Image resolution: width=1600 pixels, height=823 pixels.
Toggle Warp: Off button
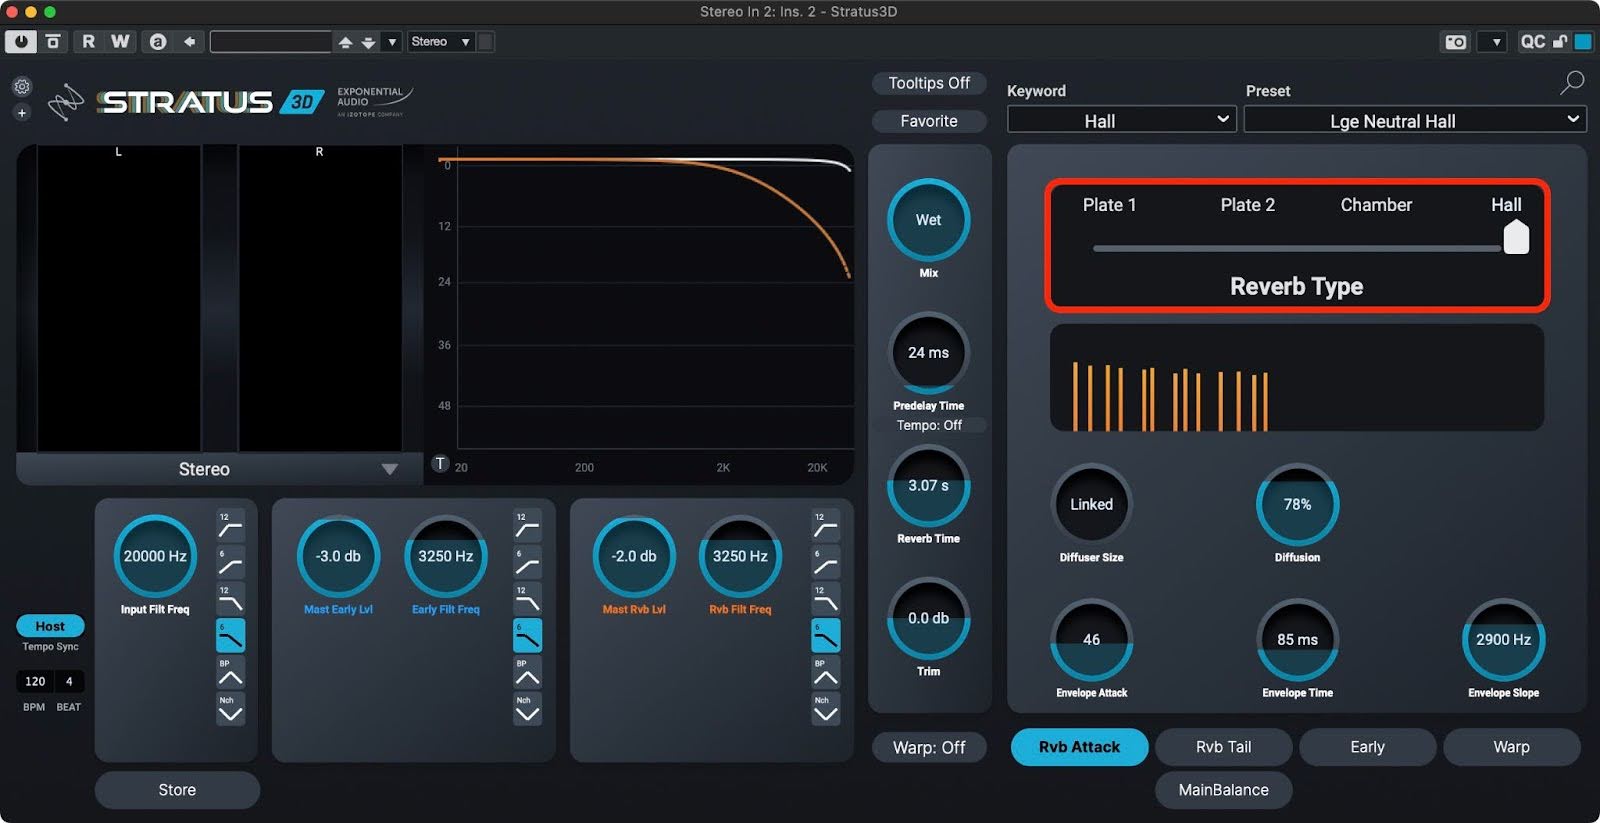click(x=929, y=747)
